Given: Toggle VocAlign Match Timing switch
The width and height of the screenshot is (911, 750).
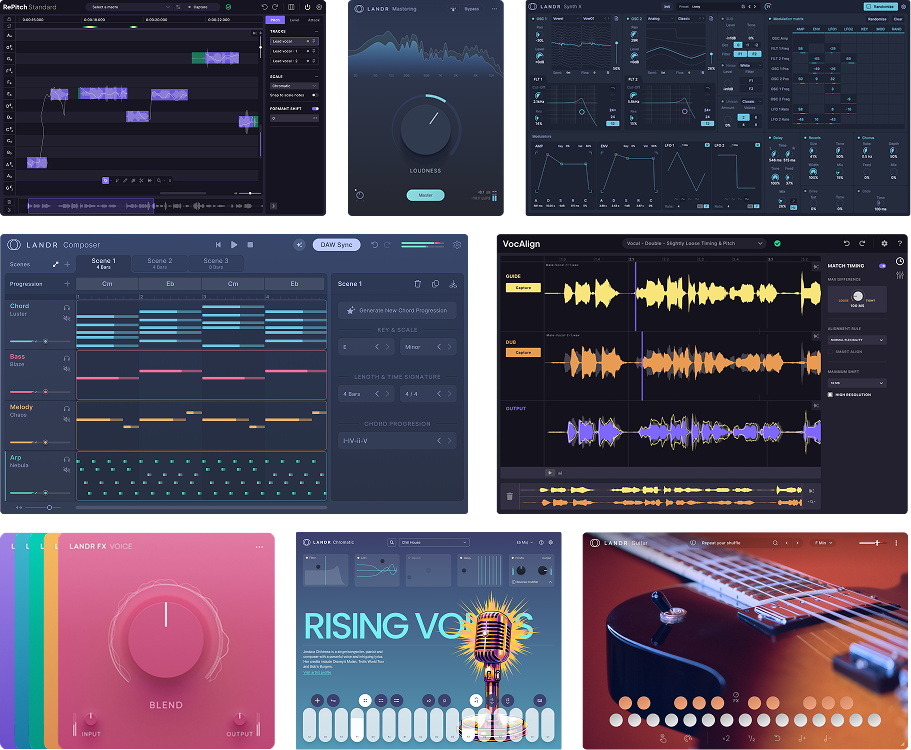Looking at the screenshot, I should 883,265.
